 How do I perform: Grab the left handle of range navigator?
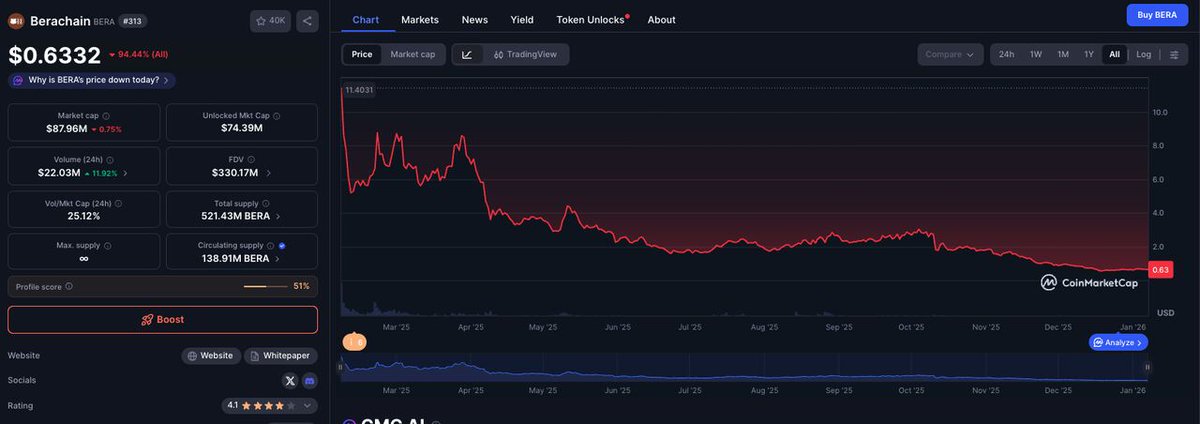(x=340, y=367)
